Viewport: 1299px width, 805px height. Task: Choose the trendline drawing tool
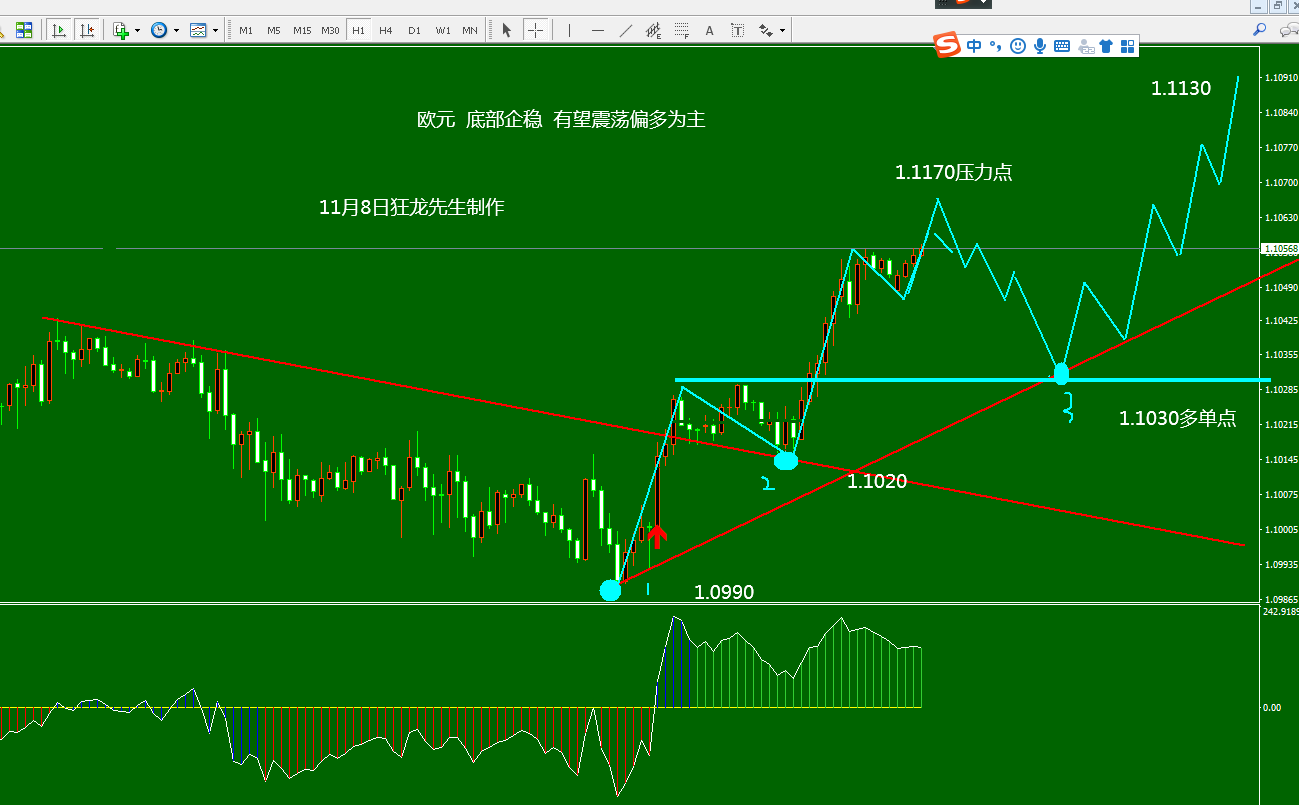[x=626, y=30]
